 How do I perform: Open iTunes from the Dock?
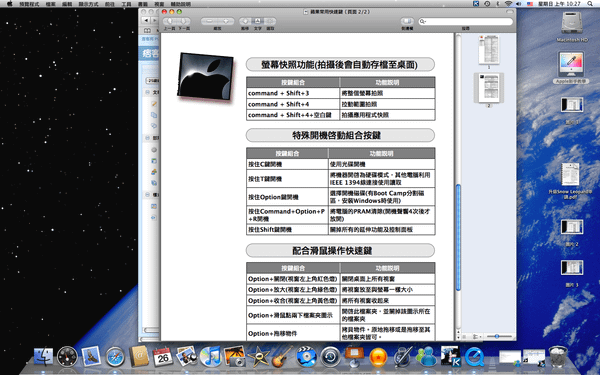click(210, 357)
